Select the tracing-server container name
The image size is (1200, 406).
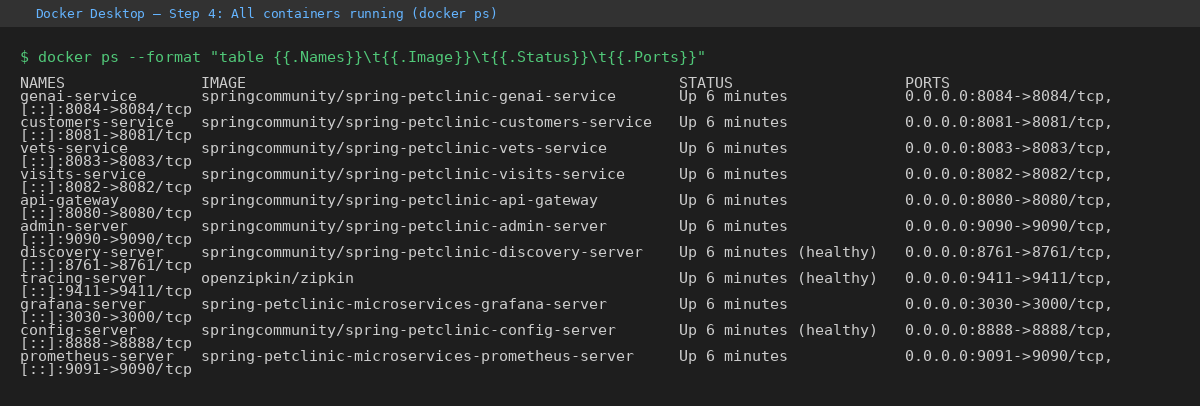click(x=83, y=278)
